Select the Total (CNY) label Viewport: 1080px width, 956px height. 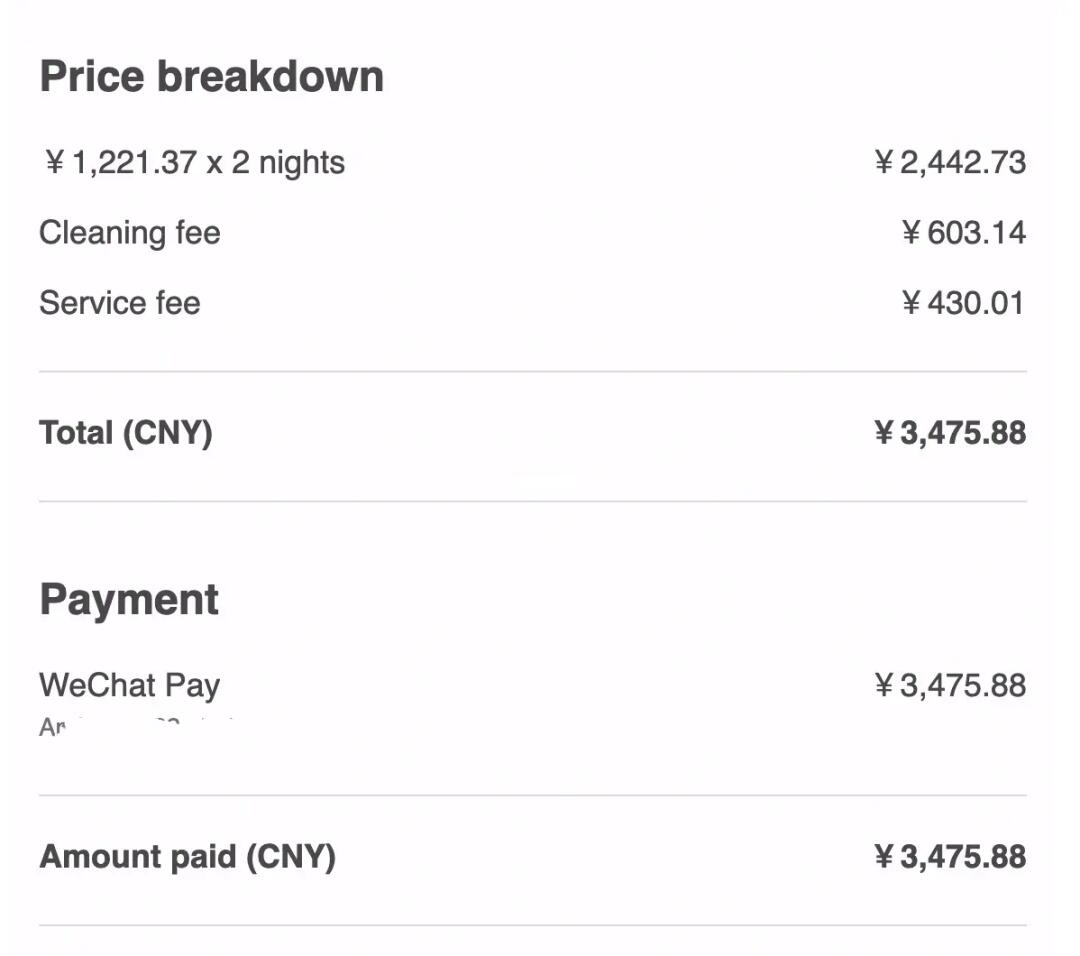coord(125,433)
